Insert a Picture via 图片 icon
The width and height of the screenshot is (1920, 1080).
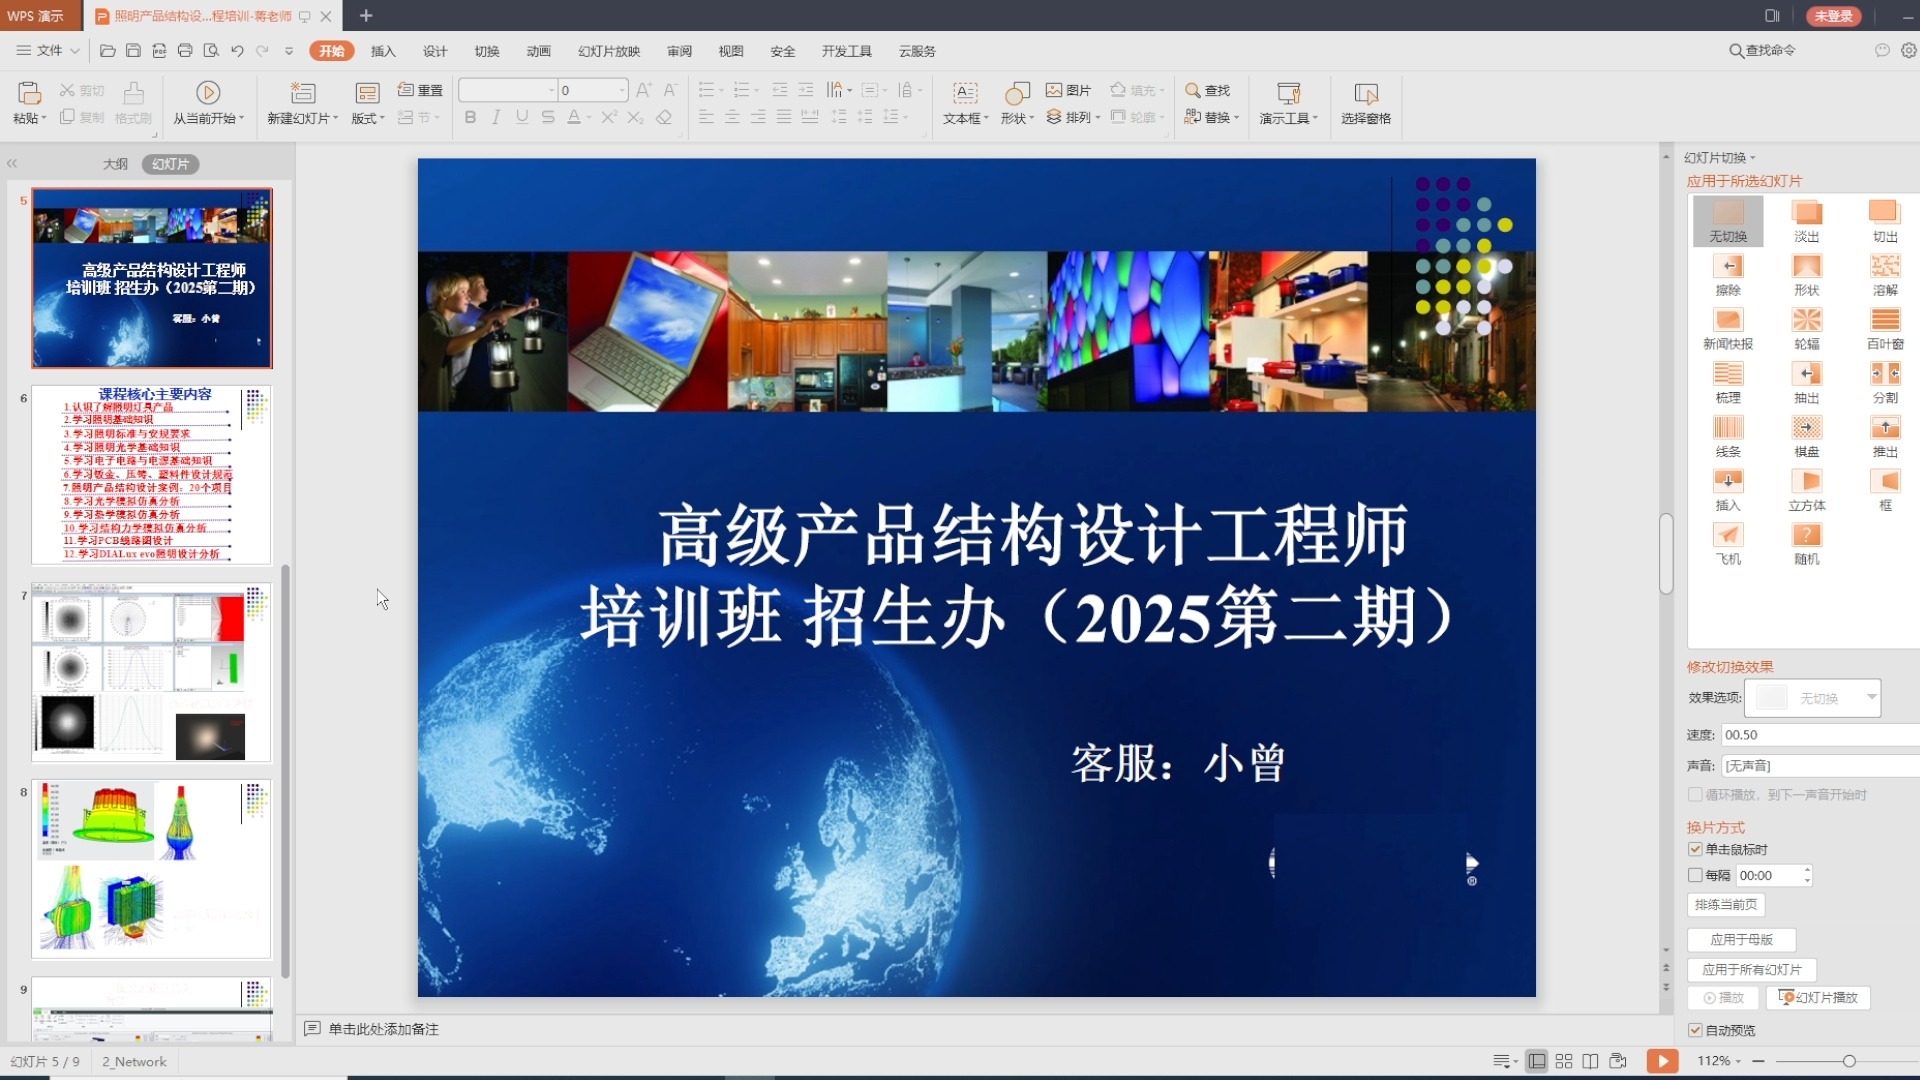[1054, 90]
